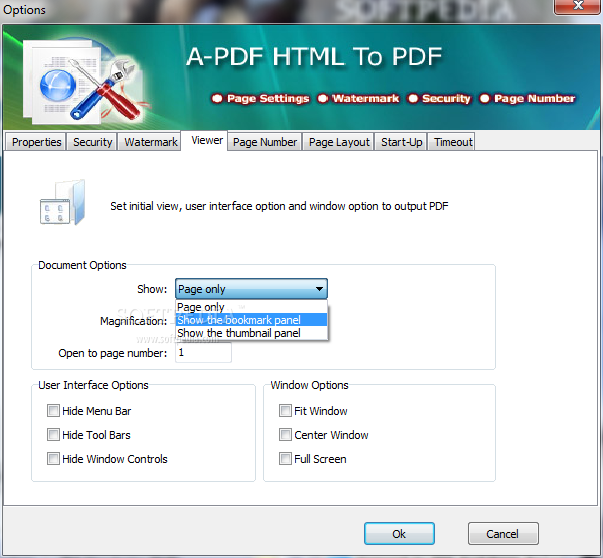Check the Full Screen option
603x558 pixels.
tap(285, 458)
